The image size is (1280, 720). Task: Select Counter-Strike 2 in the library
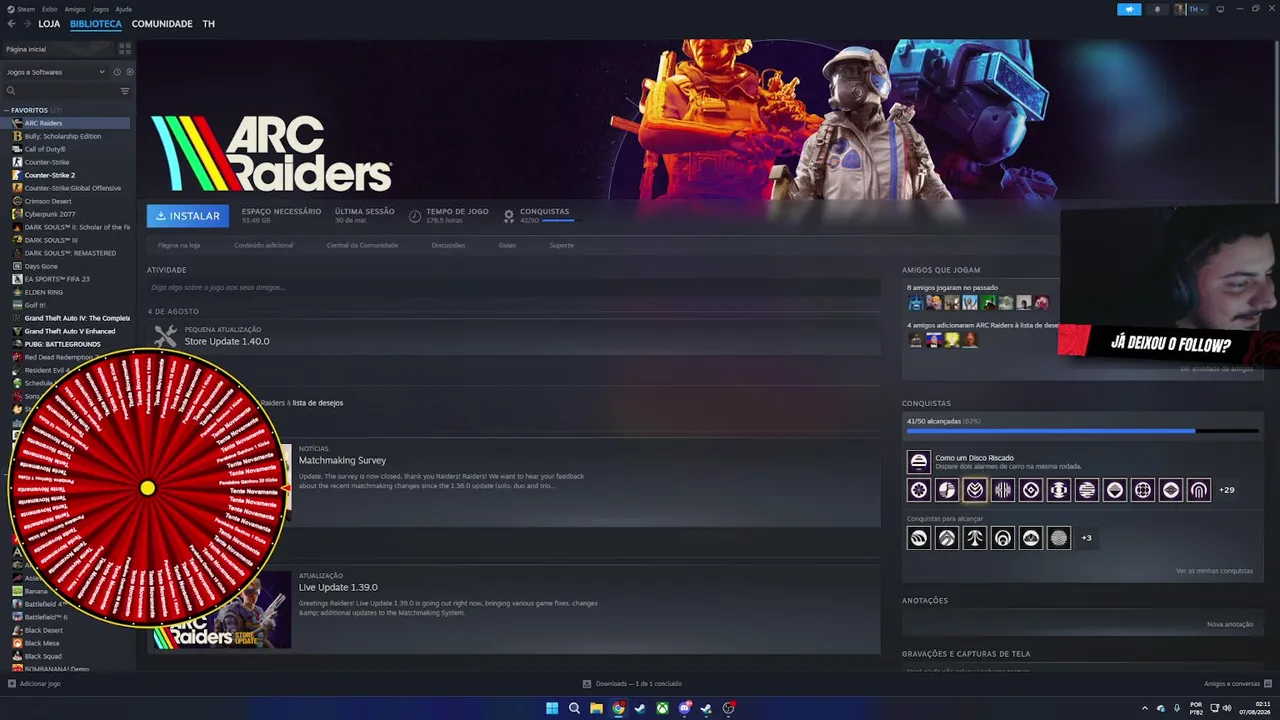tap(66, 175)
